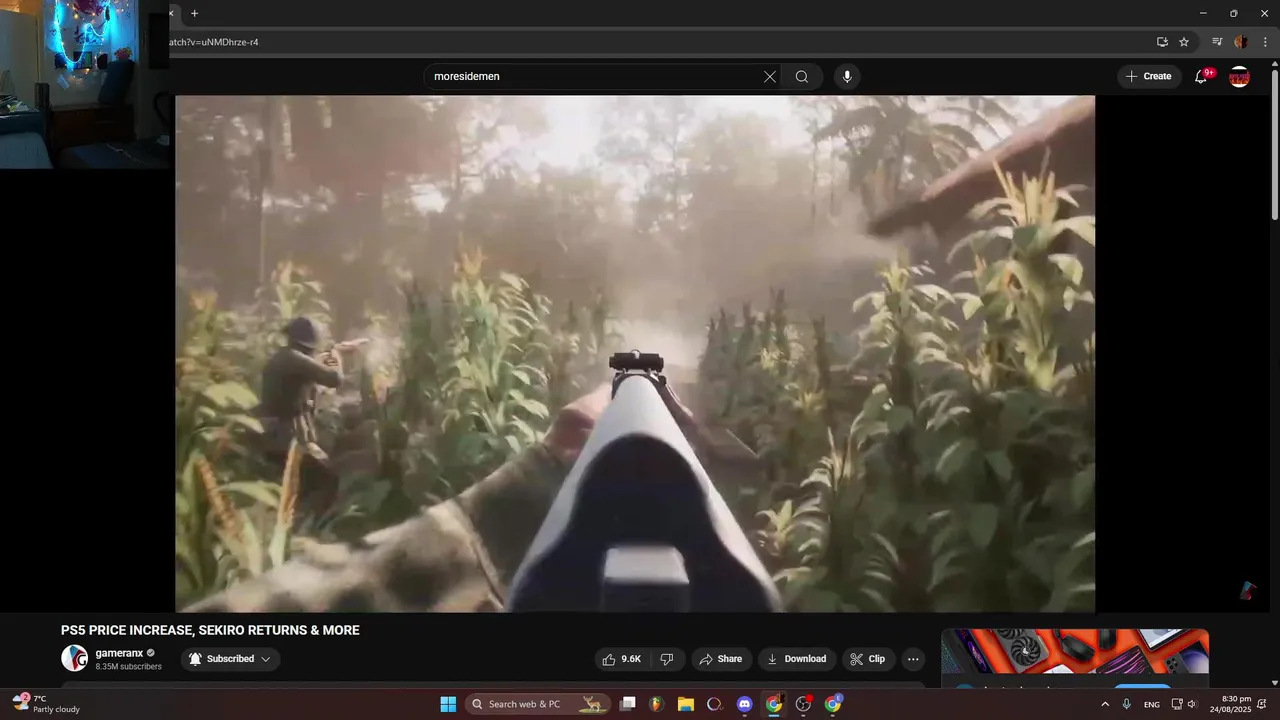1280x720 pixels.
Task: Click the video player to pause
Action: pos(635,353)
